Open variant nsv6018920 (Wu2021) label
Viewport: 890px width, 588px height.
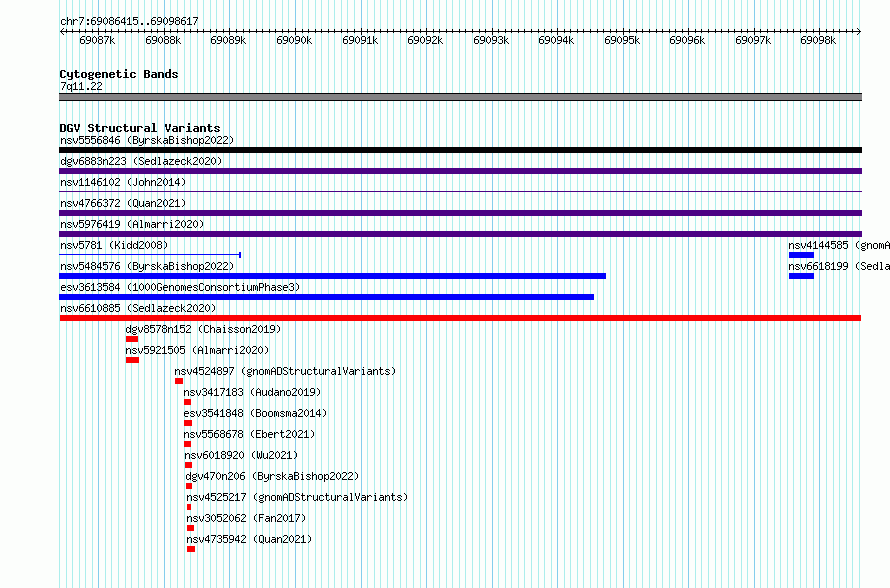pos(241,455)
